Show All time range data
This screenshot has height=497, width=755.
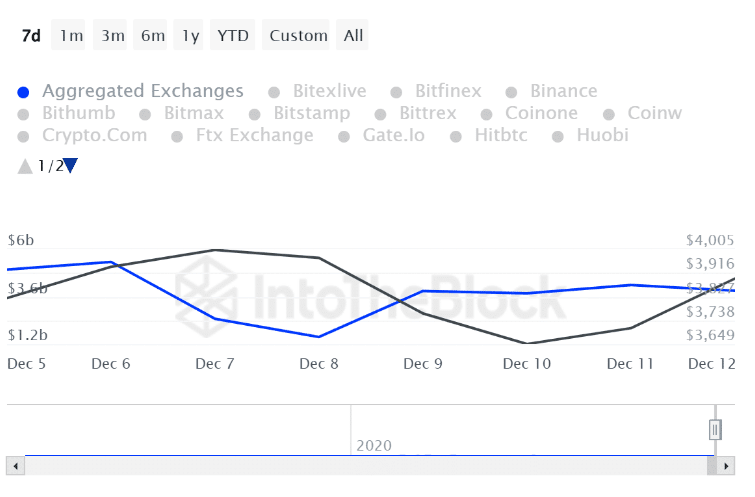pyautogui.click(x=353, y=36)
